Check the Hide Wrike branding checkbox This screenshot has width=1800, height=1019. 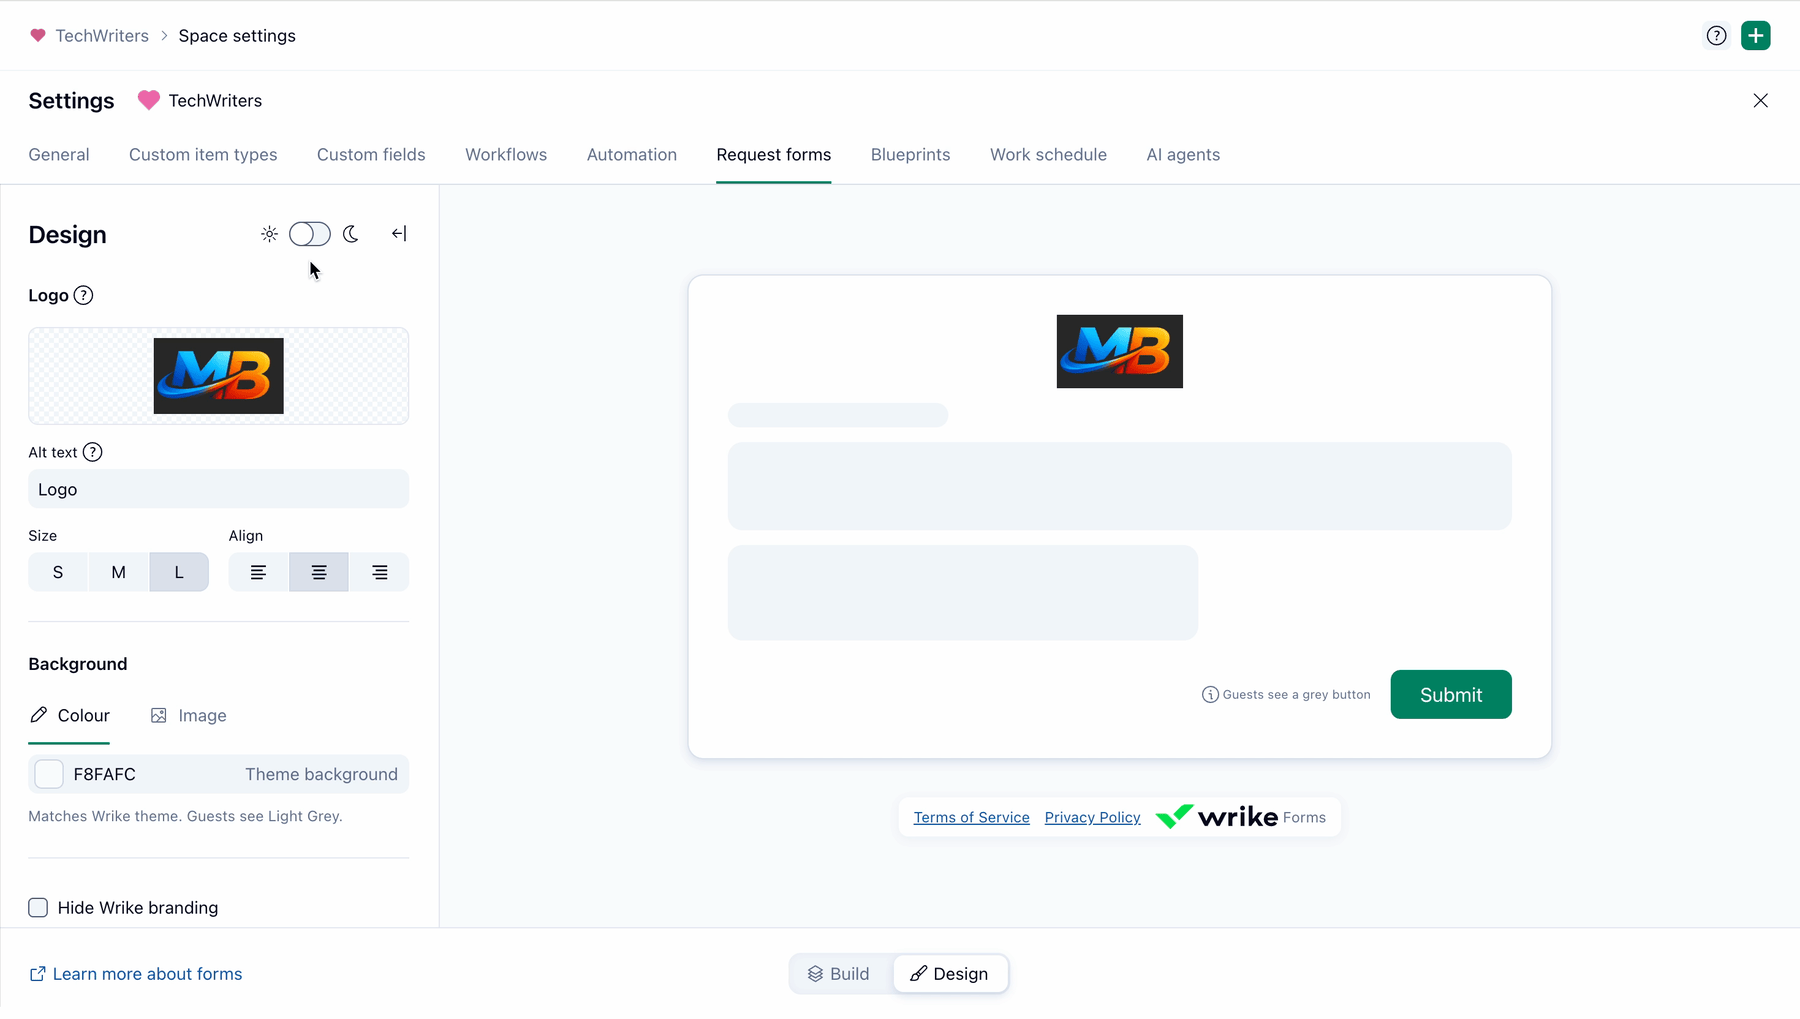38,908
